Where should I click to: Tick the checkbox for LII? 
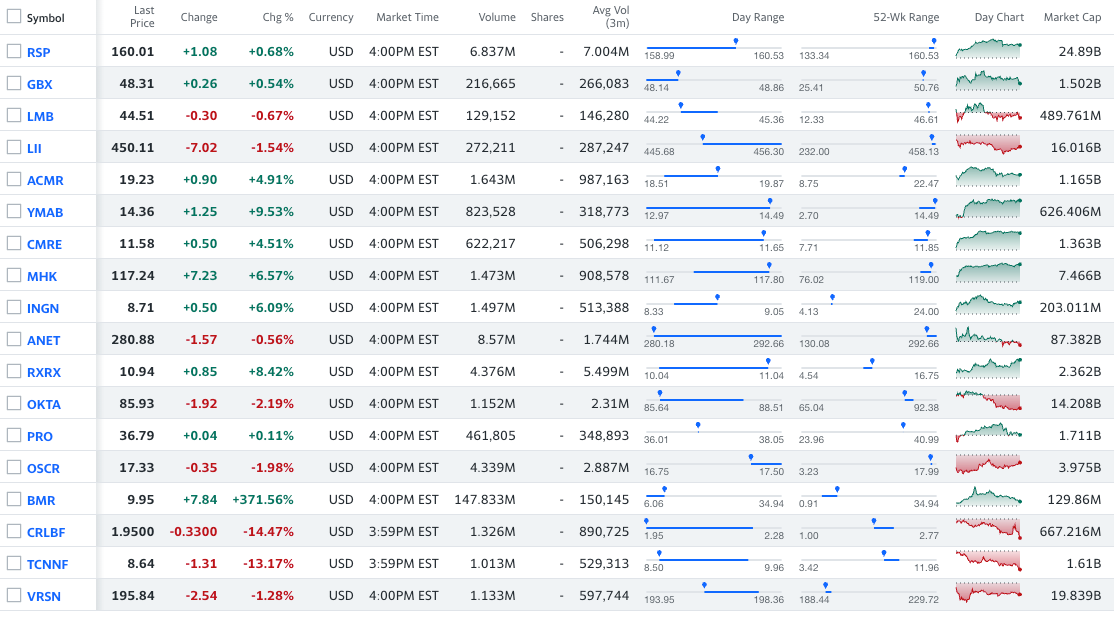(x=13, y=147)
